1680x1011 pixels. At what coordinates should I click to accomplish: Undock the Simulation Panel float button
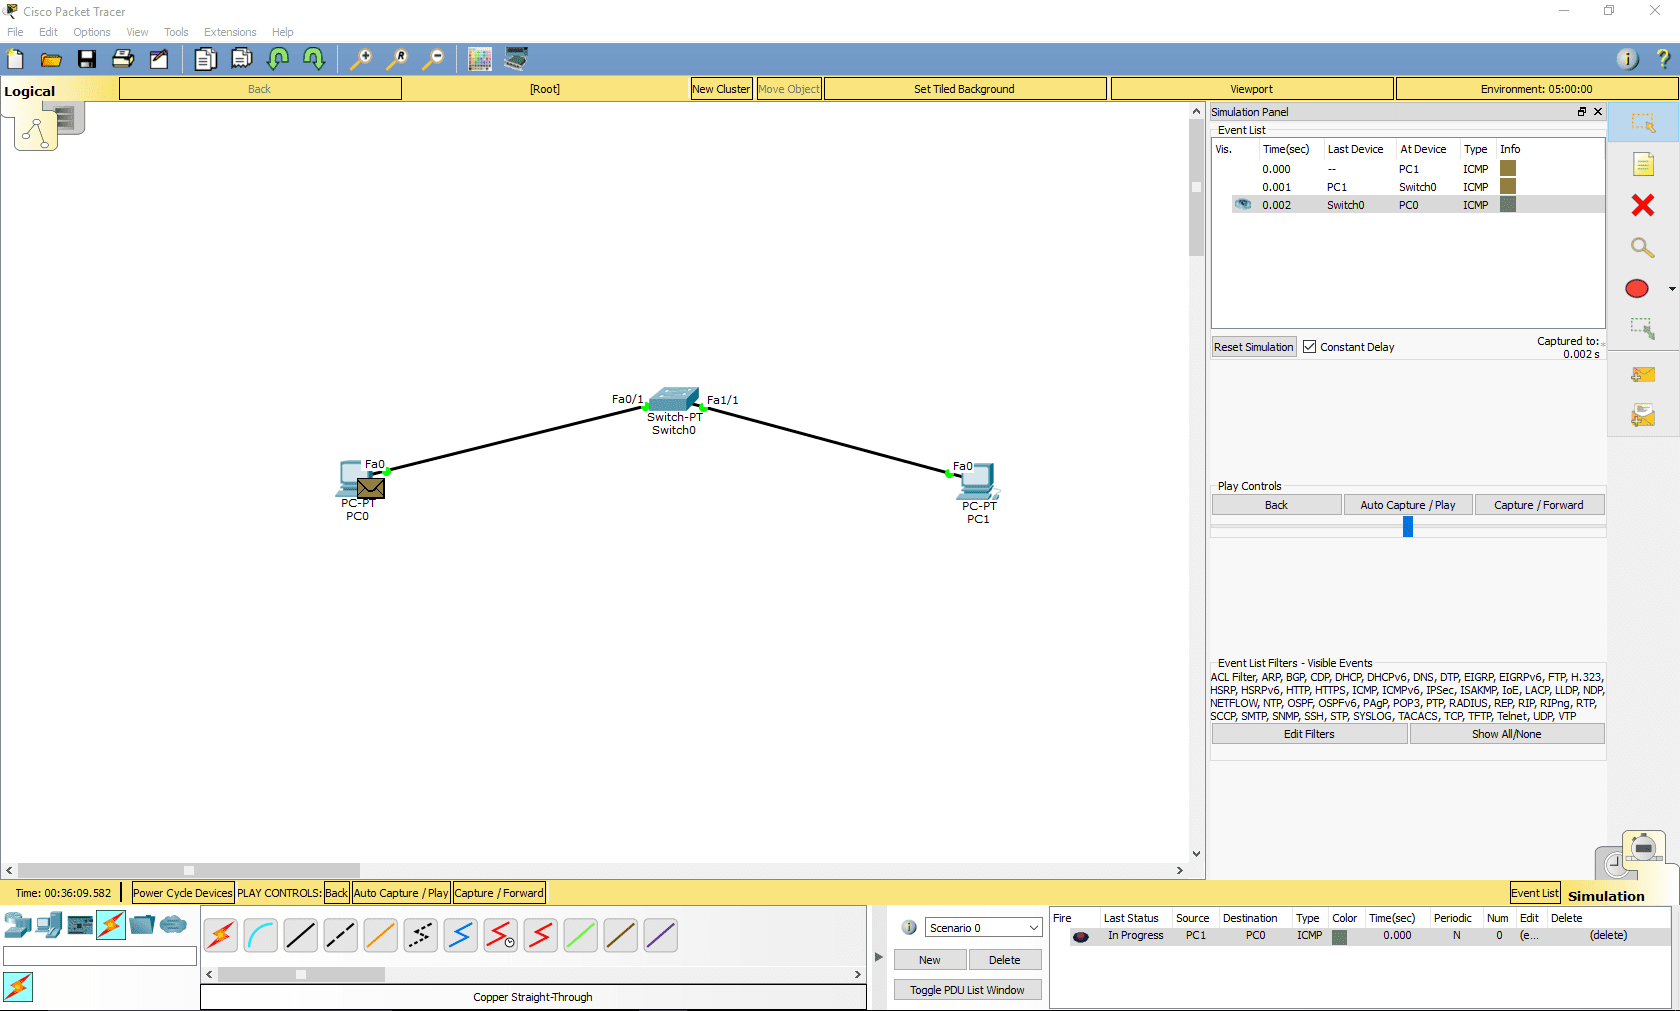coord(1582,112)
